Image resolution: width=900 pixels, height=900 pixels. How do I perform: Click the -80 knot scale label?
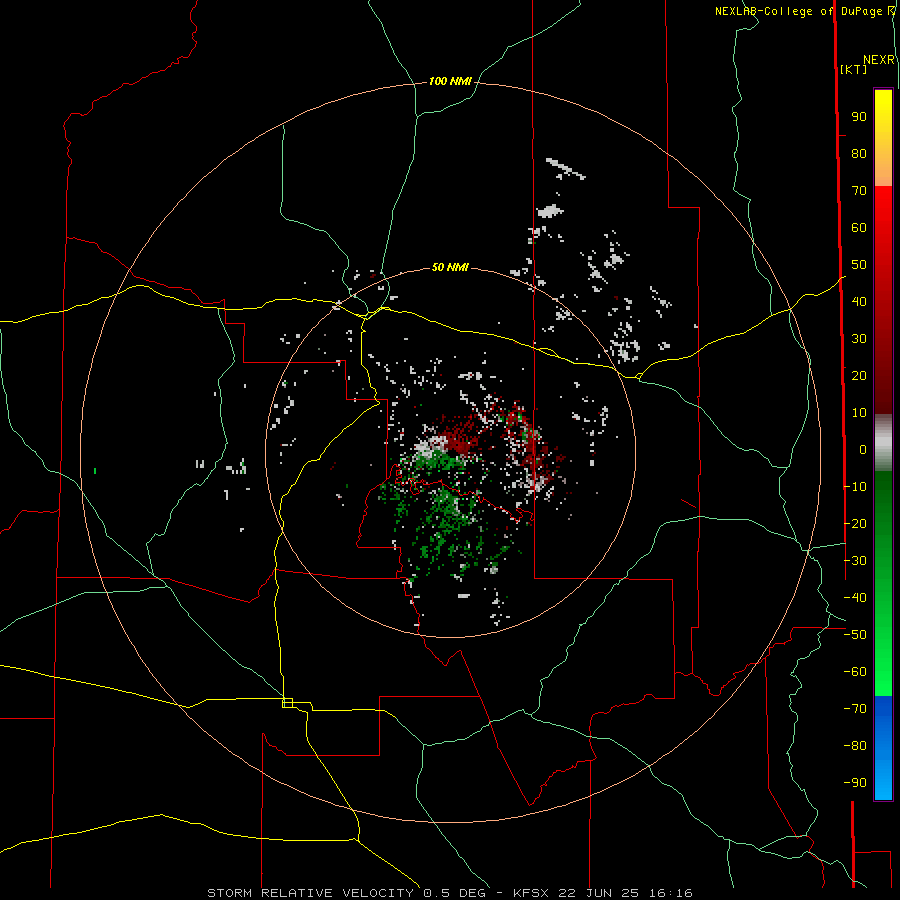point(855,746)
